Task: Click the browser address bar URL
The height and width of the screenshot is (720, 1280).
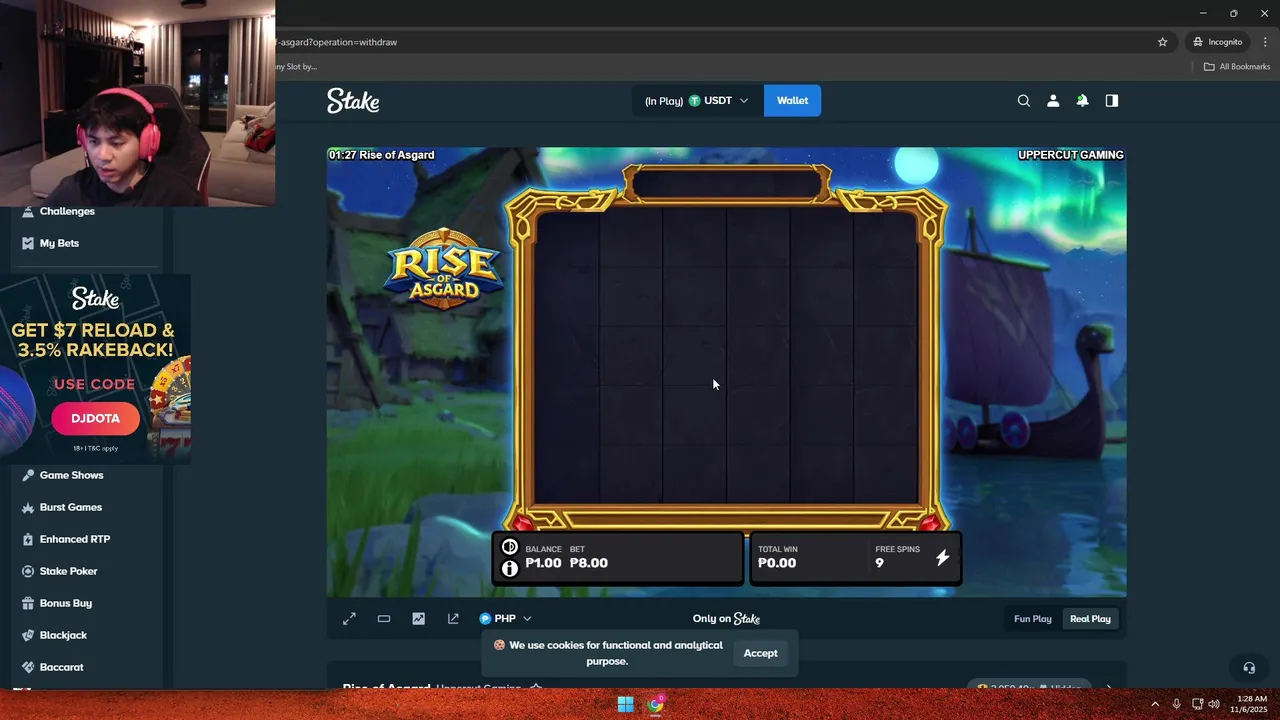Action: coord(336,42)
